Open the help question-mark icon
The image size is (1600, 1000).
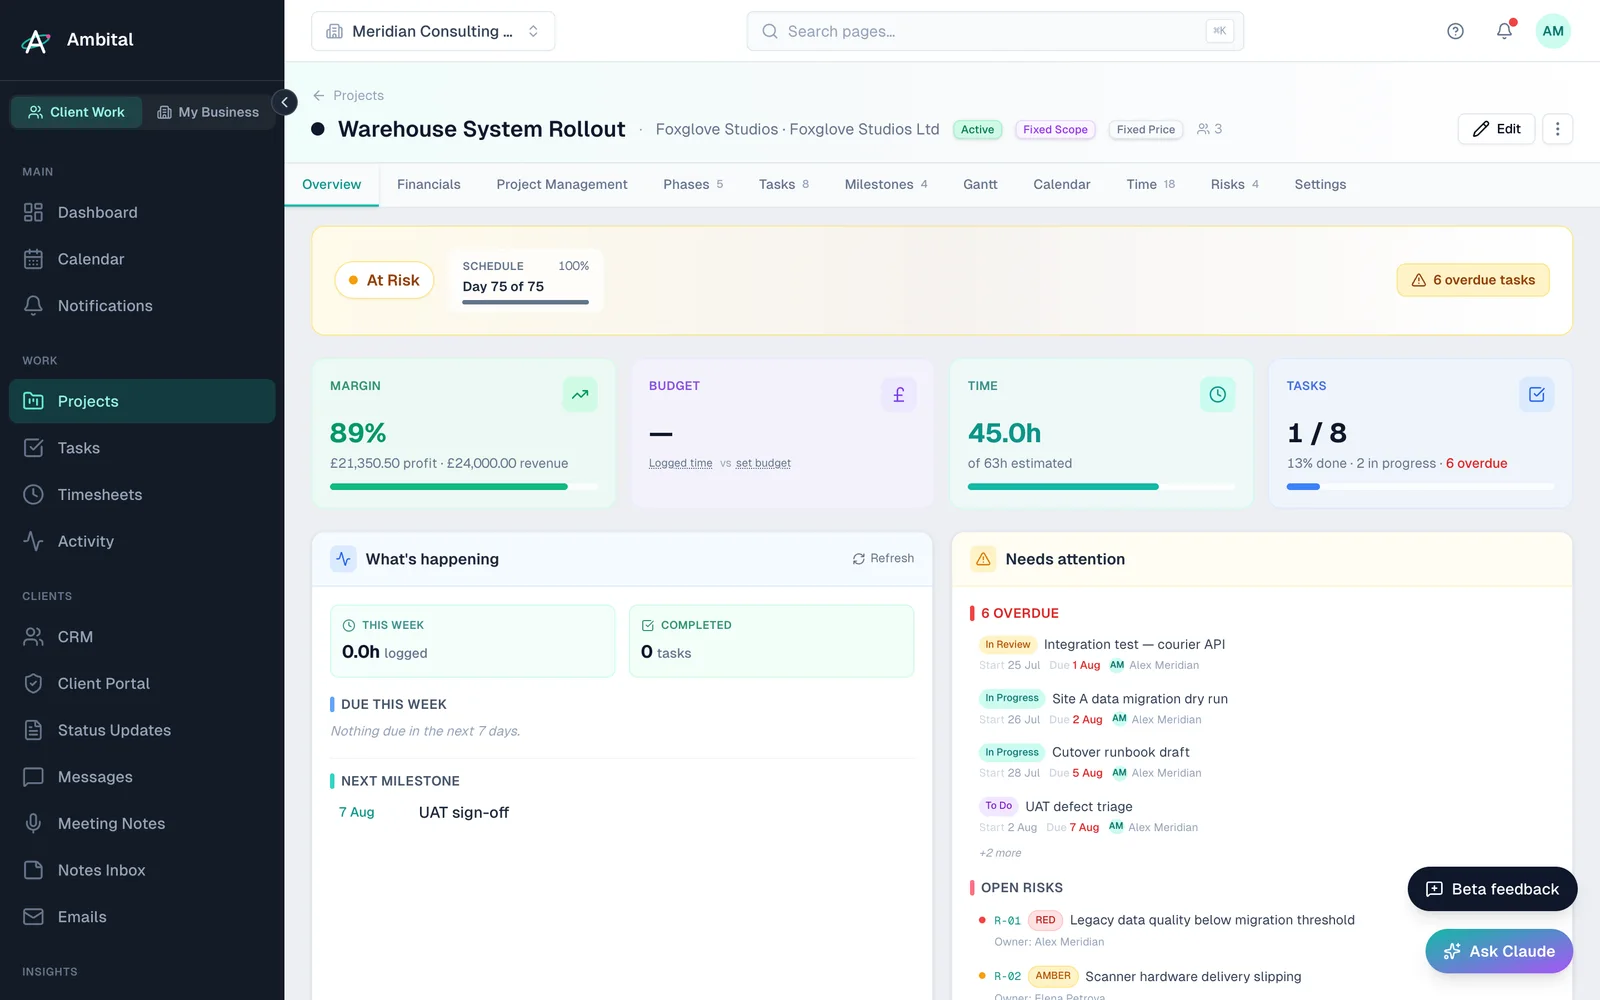coord(1455,31)
